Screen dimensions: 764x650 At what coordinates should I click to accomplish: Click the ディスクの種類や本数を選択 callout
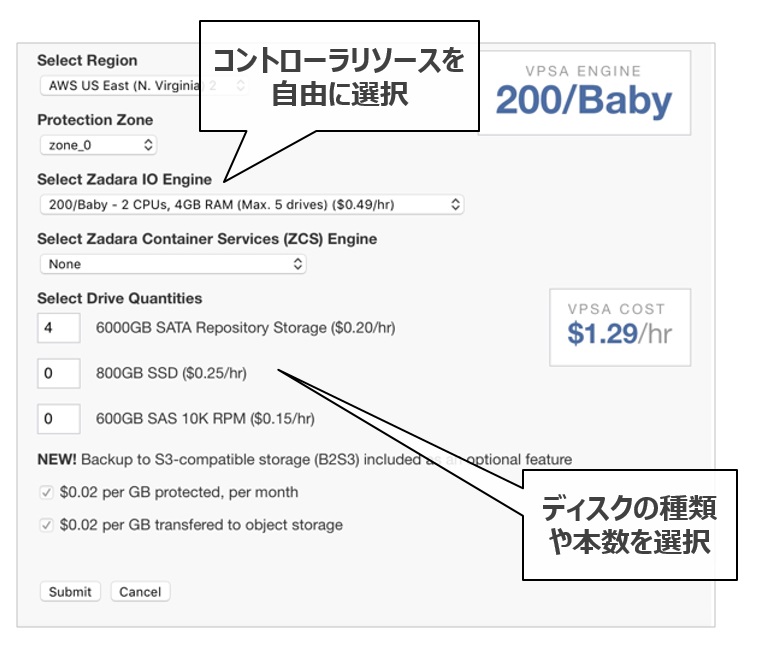click(x=629, y=524)
